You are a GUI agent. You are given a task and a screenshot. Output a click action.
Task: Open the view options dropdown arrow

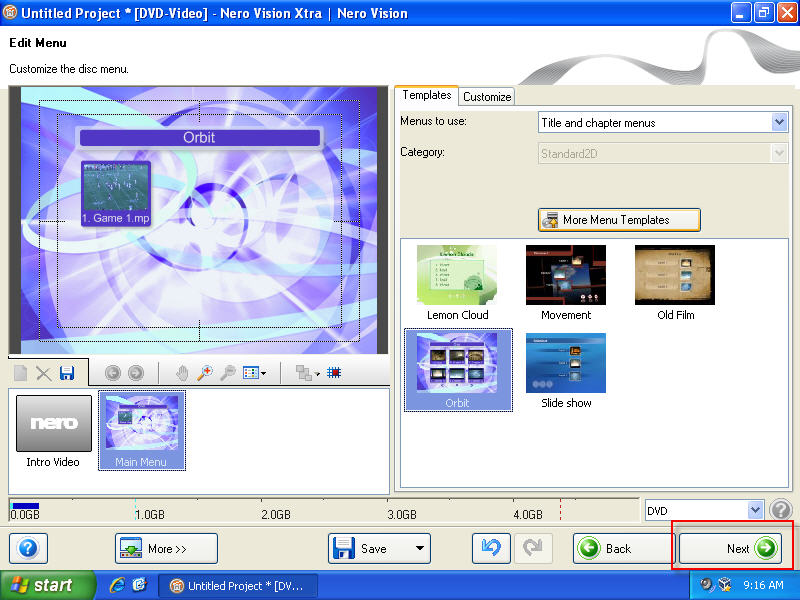click(263, 373)
